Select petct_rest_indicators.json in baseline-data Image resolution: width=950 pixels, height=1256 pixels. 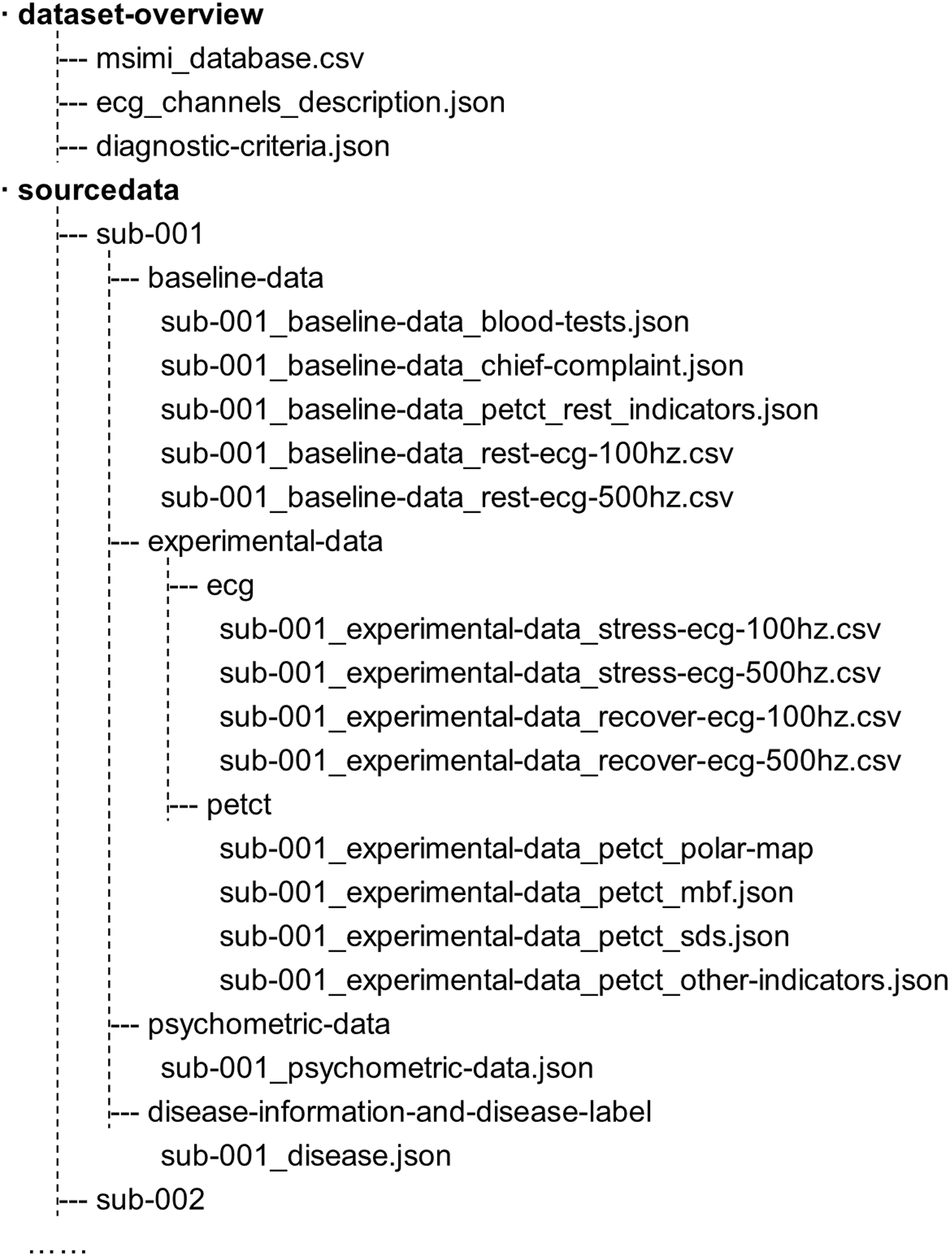[x=490, y=410]
